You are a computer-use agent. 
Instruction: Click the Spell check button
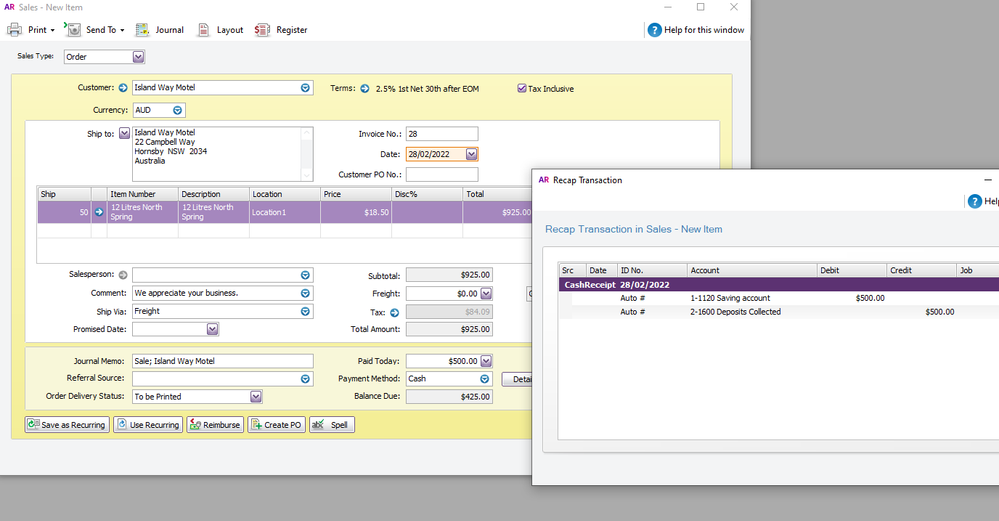(332, 425)
